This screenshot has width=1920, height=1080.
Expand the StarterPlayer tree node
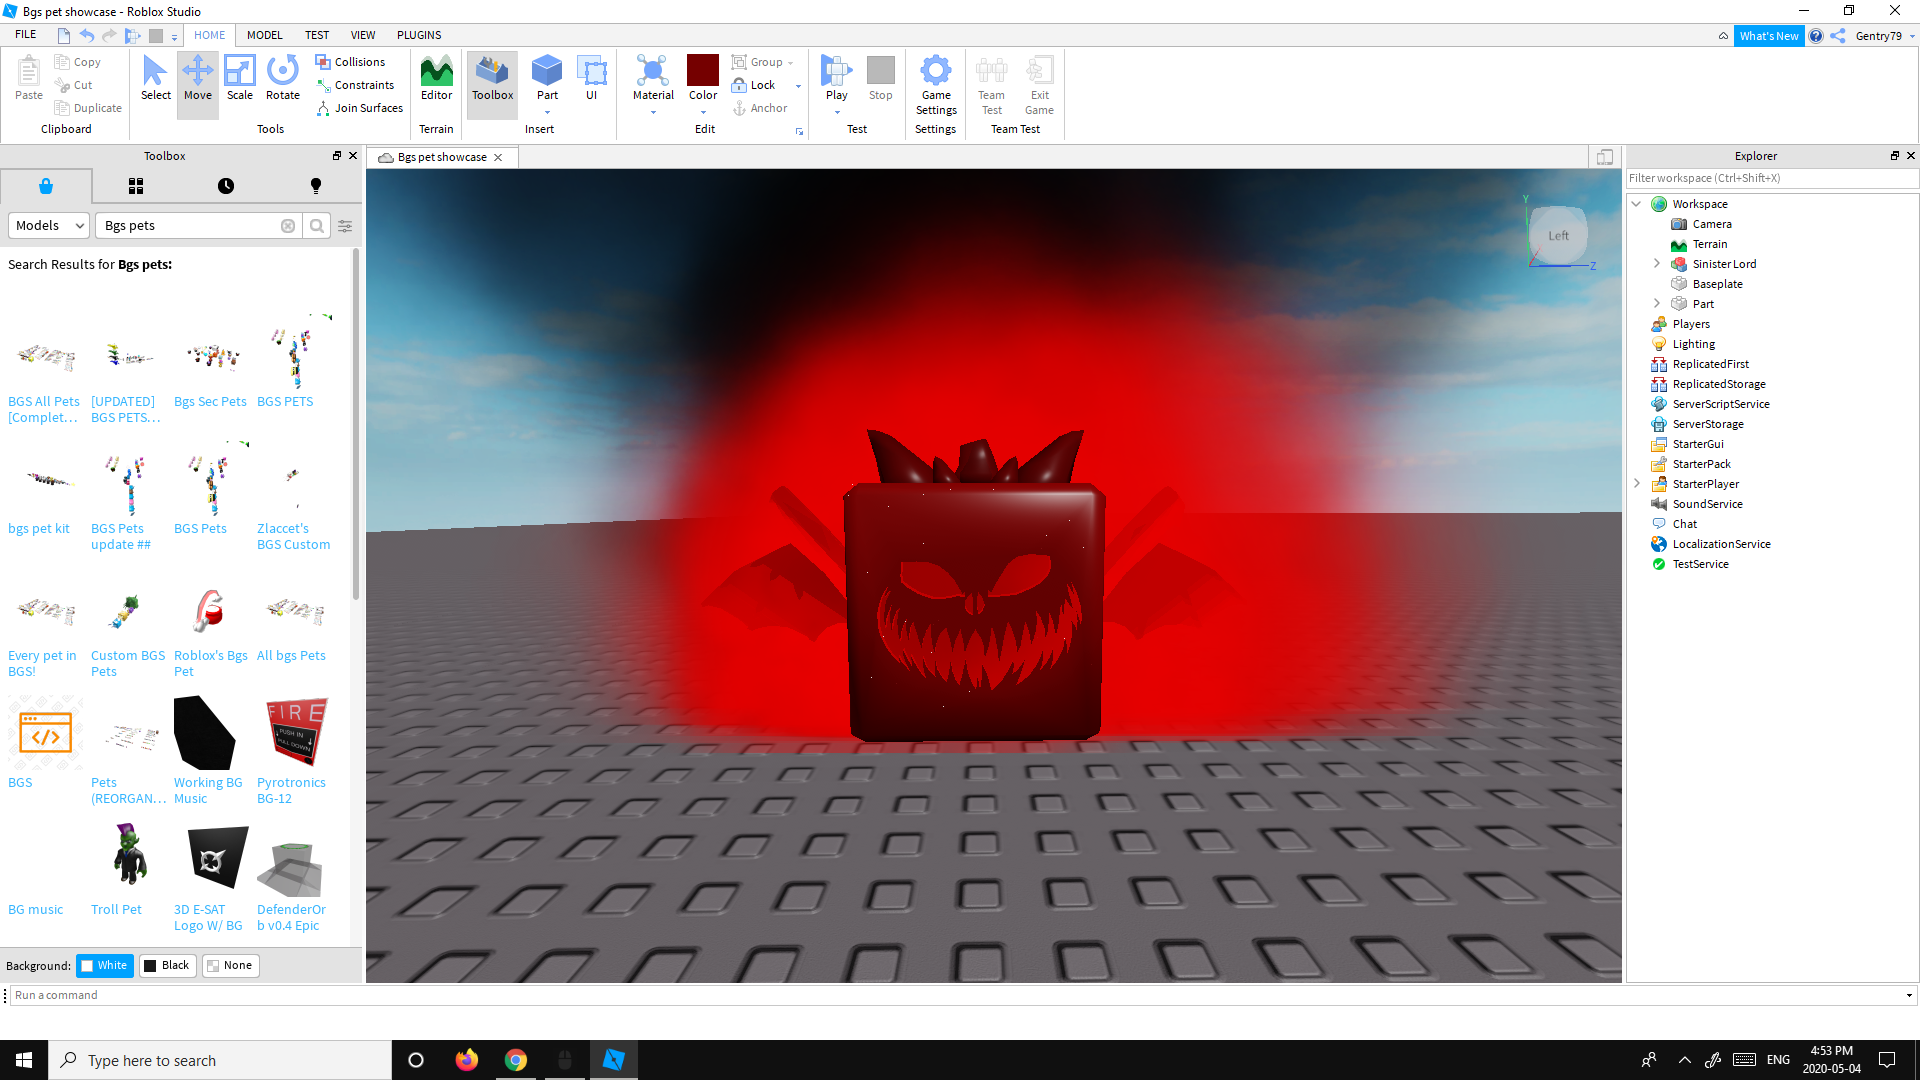click(1637, 484)
